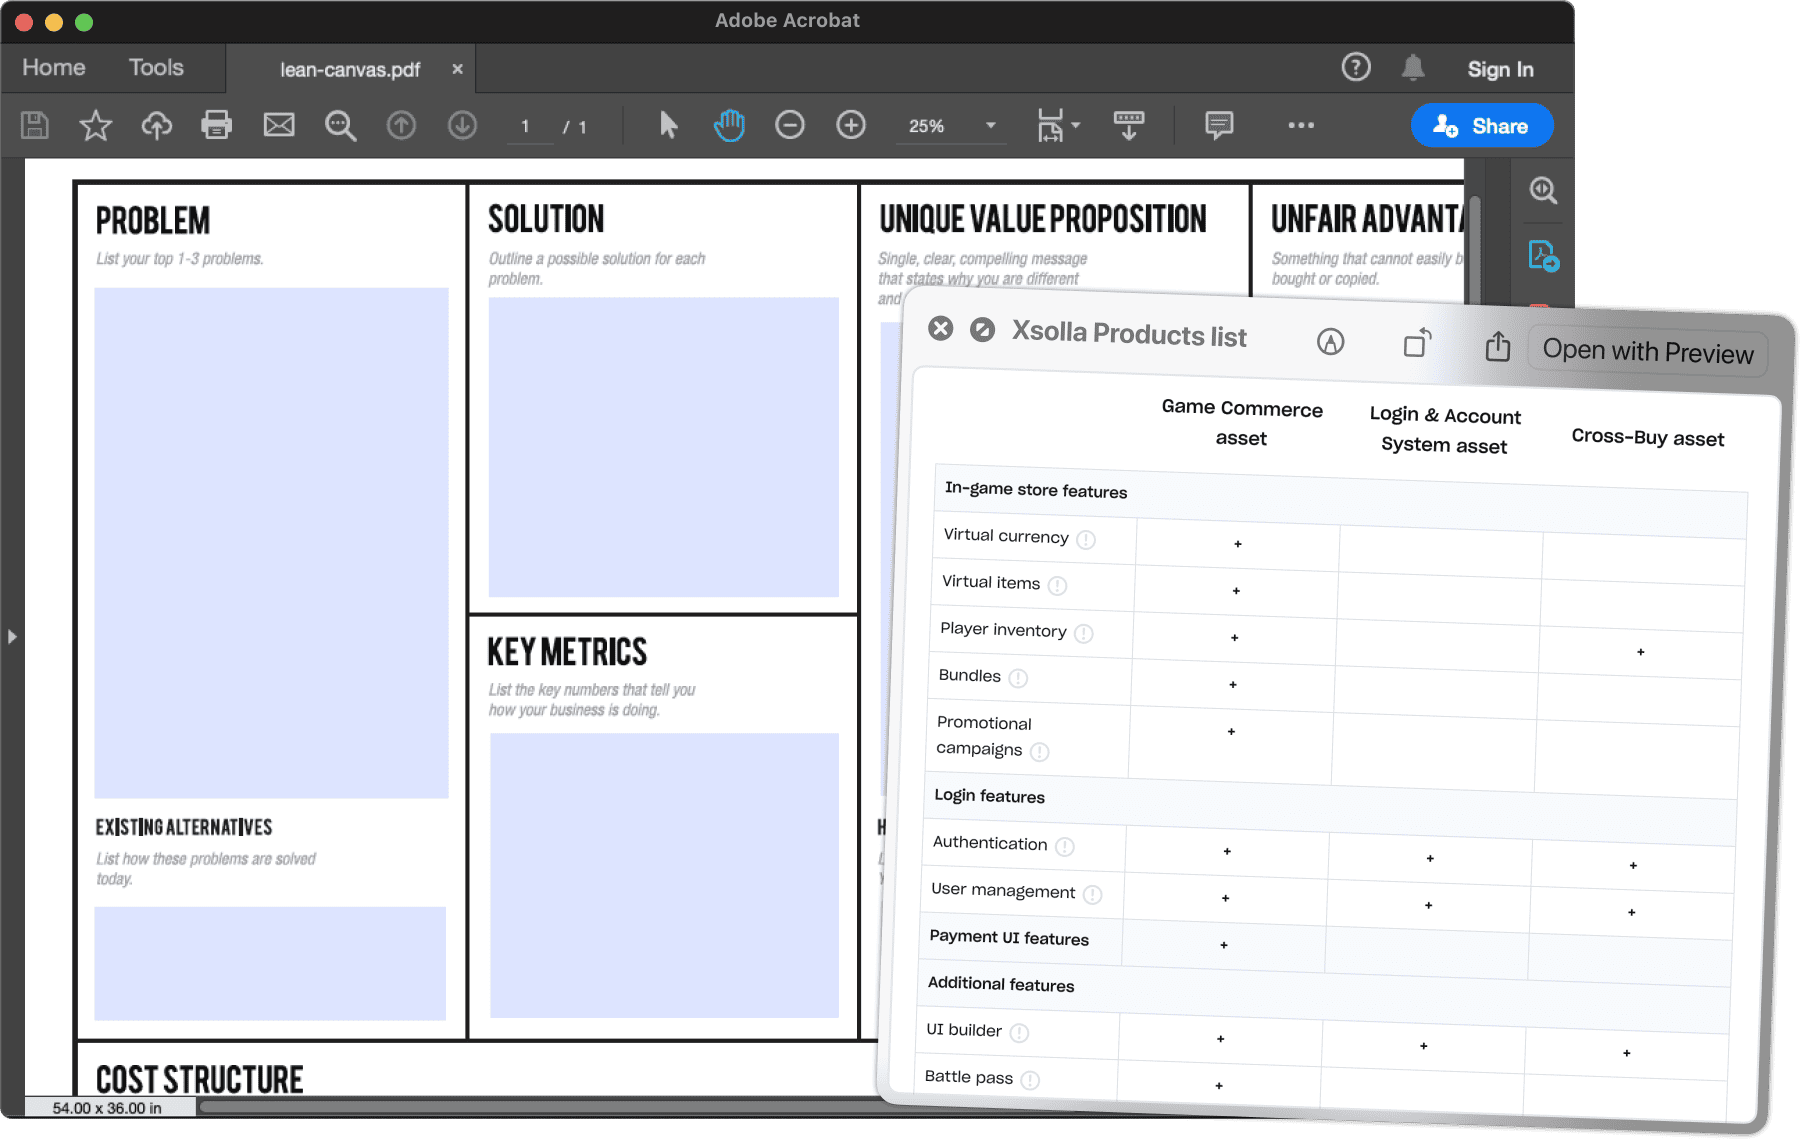Zoom out with the minus circle
The image size is (1801, 1141).
pyautogui.click(x=790, y=125)
